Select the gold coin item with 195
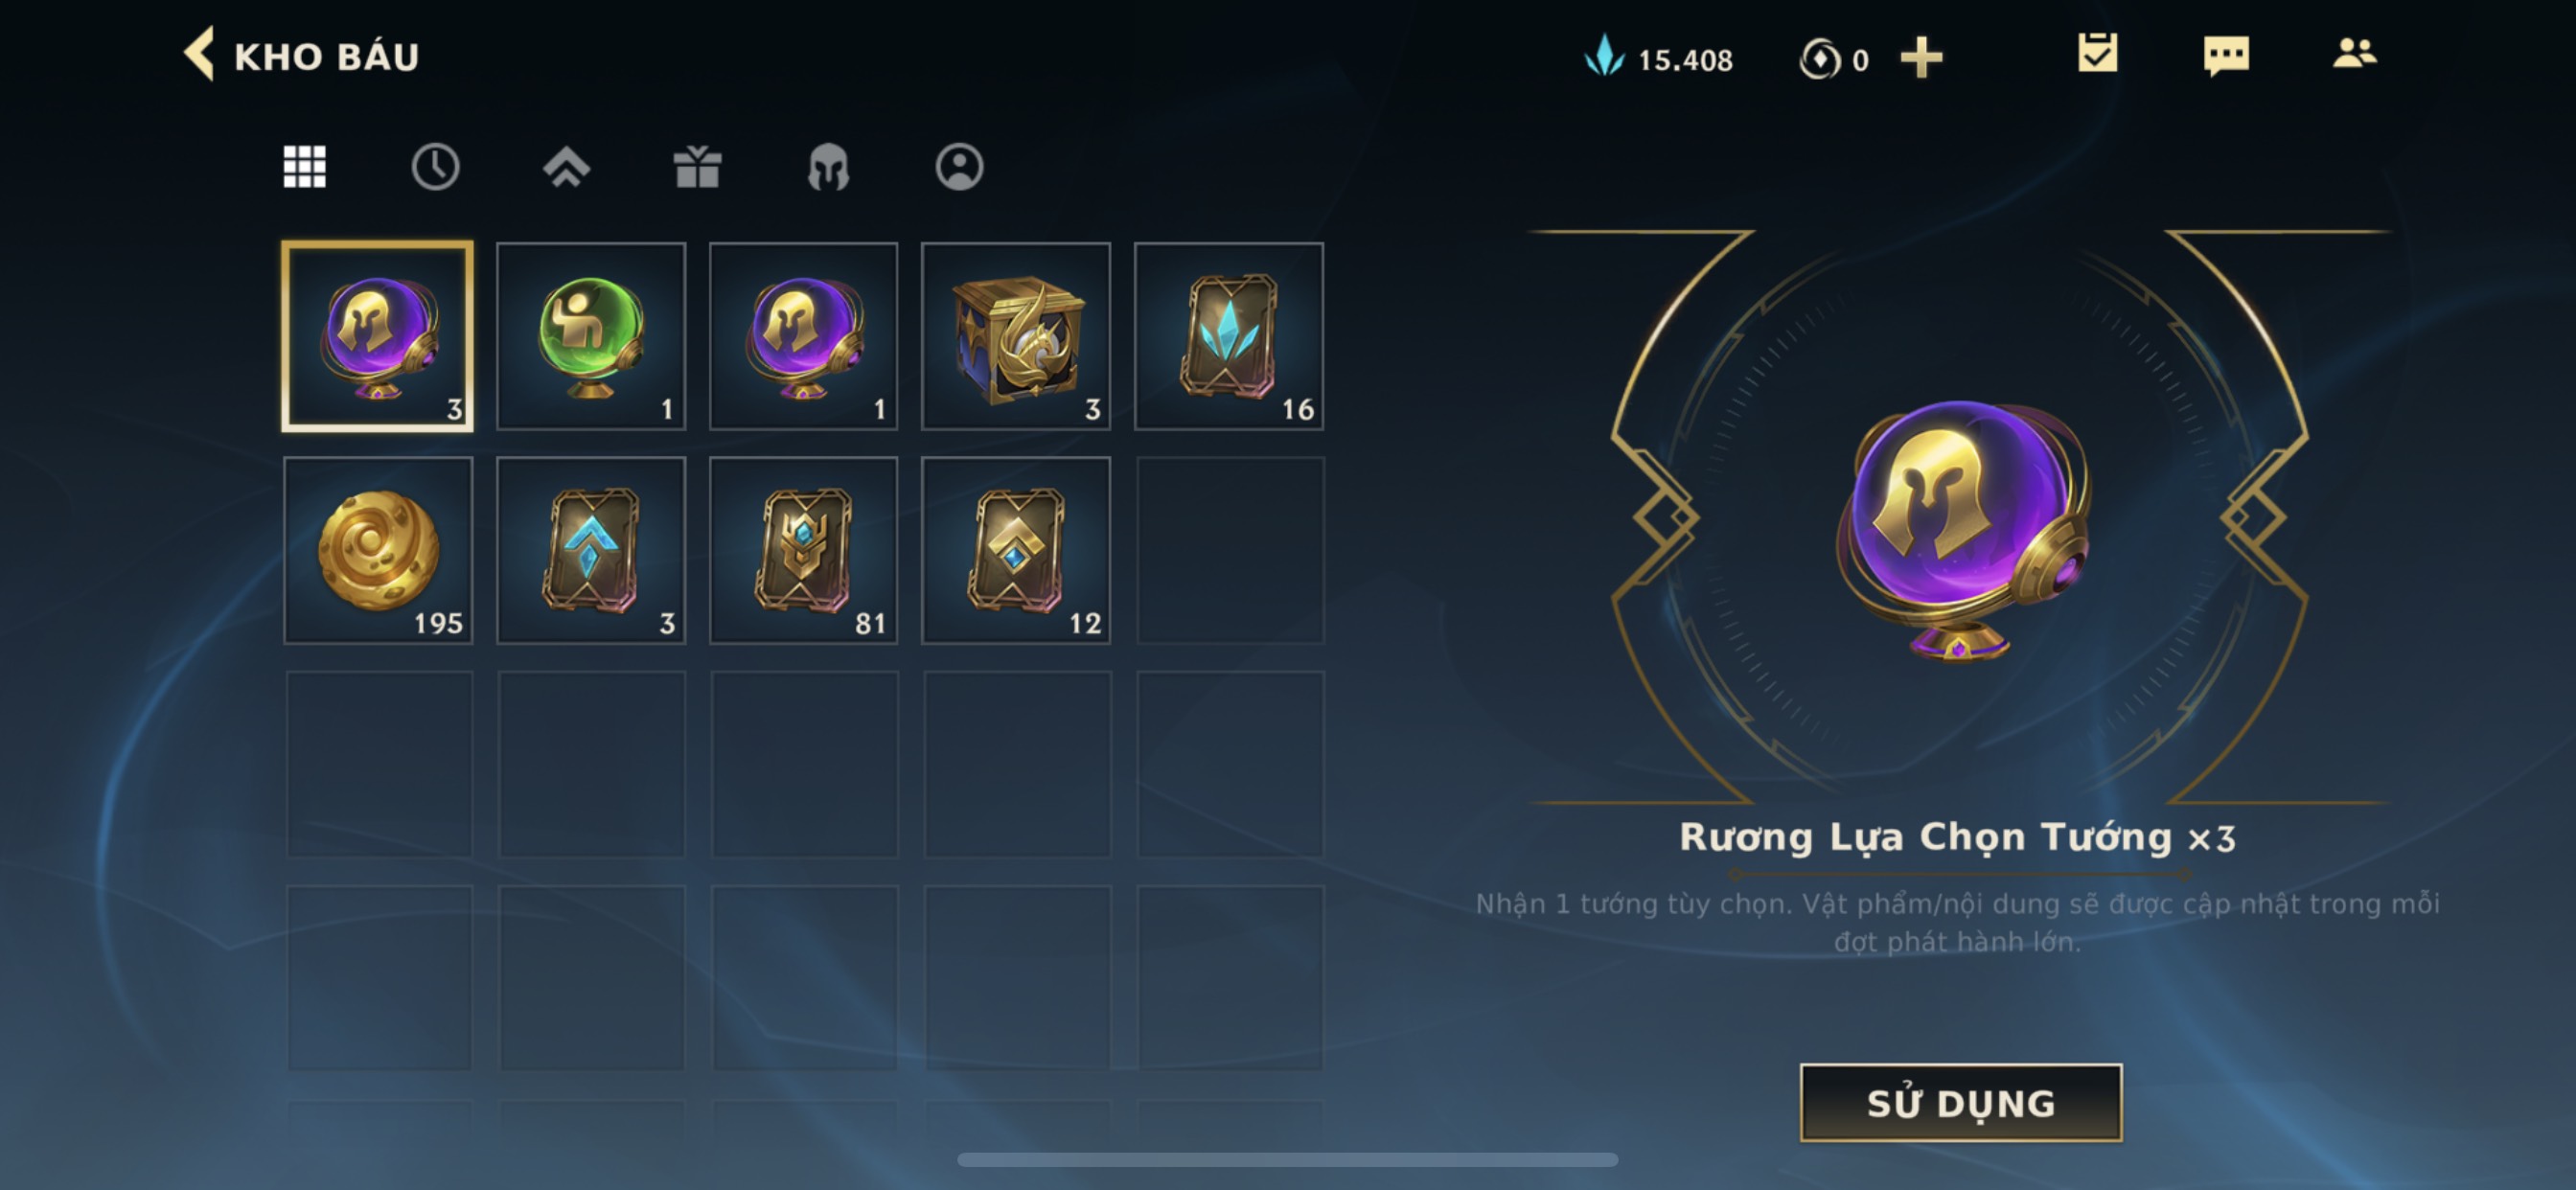 coord(378,550)
